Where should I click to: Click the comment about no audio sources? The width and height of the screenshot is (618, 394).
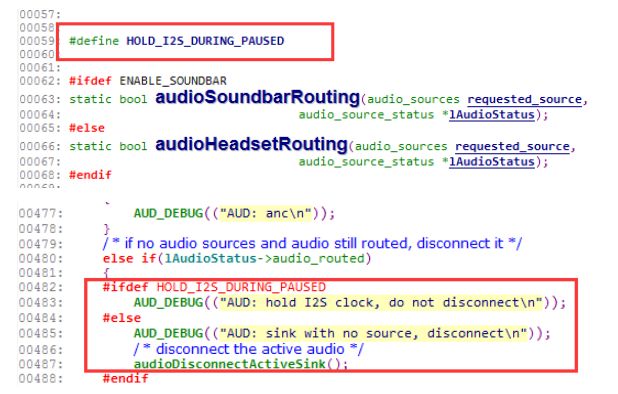click(312, 243)
